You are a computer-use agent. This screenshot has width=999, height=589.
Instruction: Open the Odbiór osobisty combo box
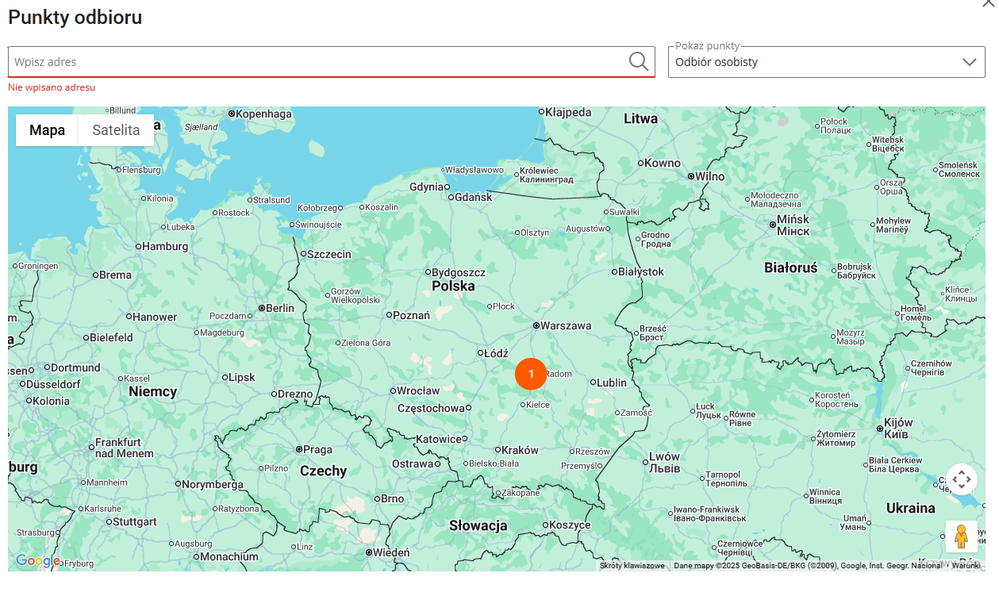tap(815, 62)
